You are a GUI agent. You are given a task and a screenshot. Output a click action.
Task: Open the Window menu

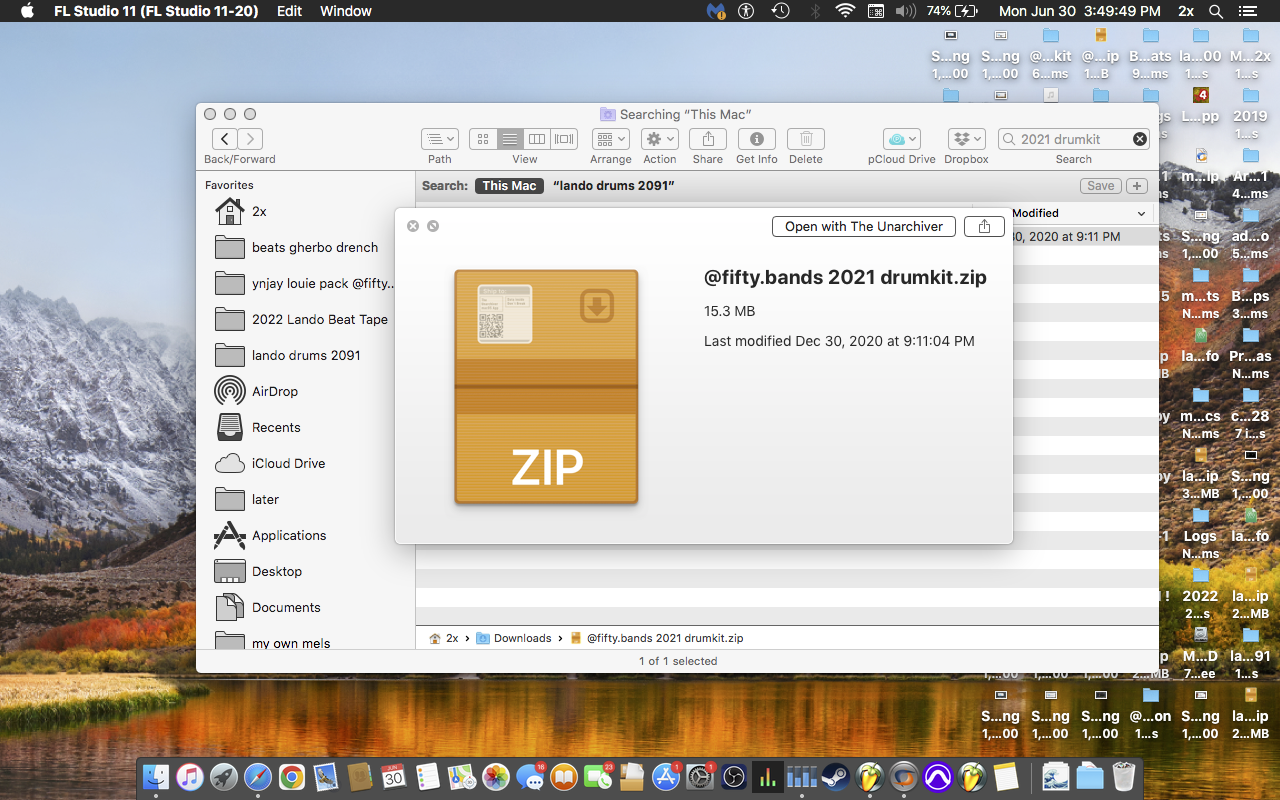346,11
